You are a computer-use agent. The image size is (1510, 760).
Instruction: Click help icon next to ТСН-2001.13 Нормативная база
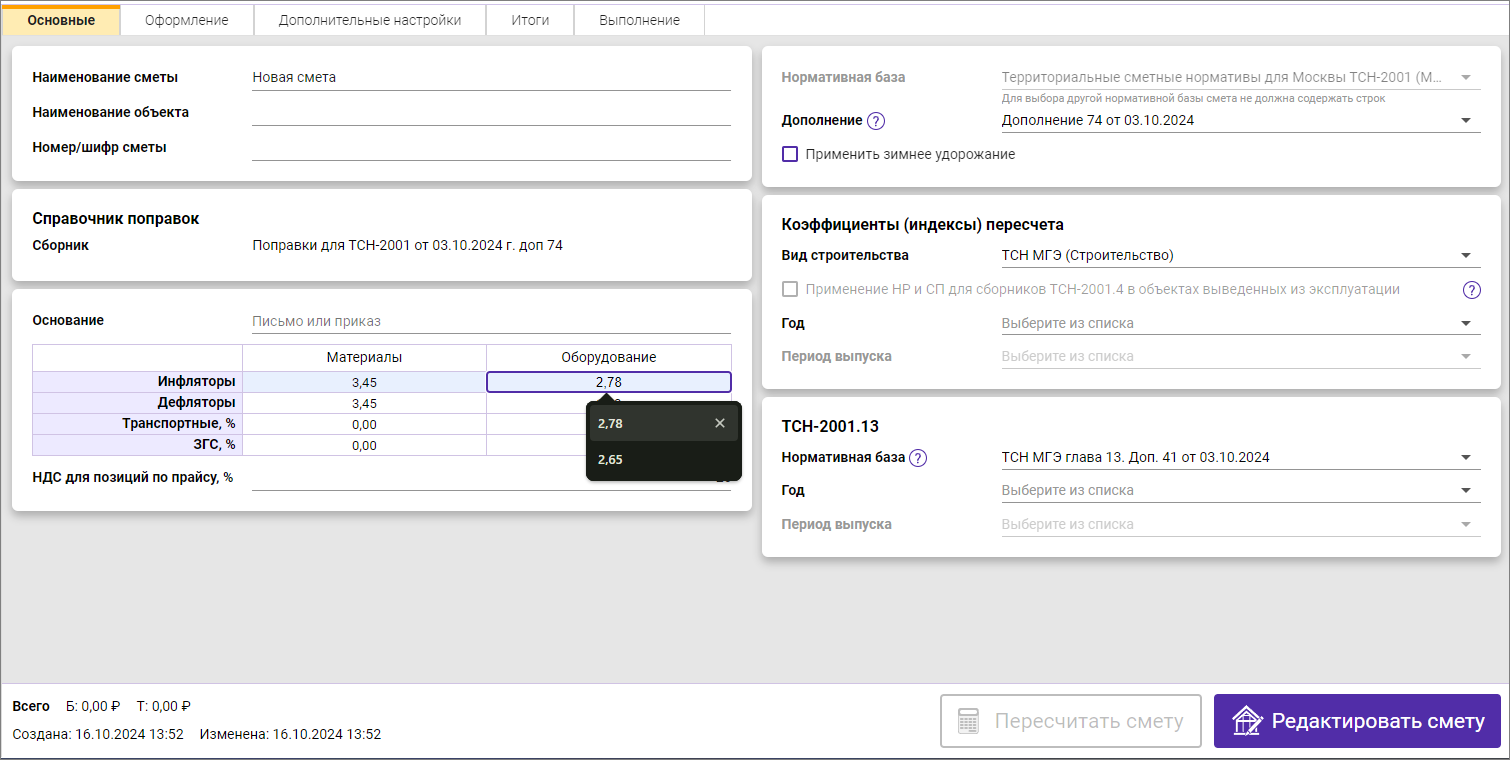[918, 458]
